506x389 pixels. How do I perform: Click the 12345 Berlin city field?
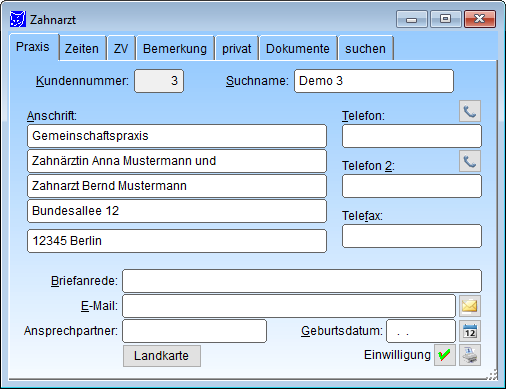pos(177,241)
